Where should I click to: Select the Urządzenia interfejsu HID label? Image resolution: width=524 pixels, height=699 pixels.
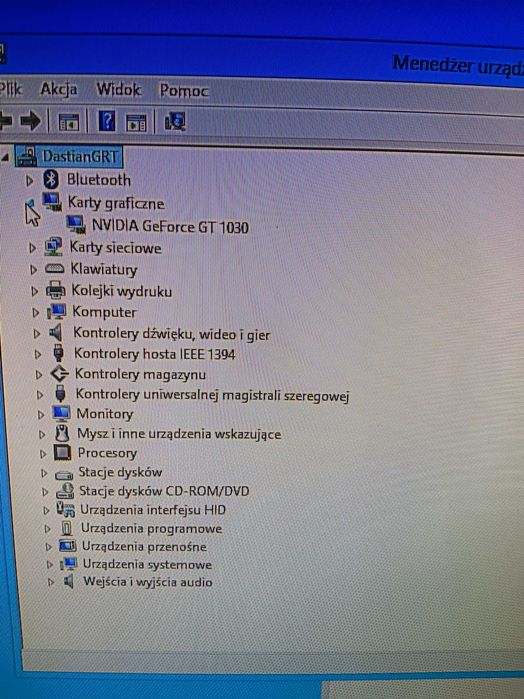(153, 510)
